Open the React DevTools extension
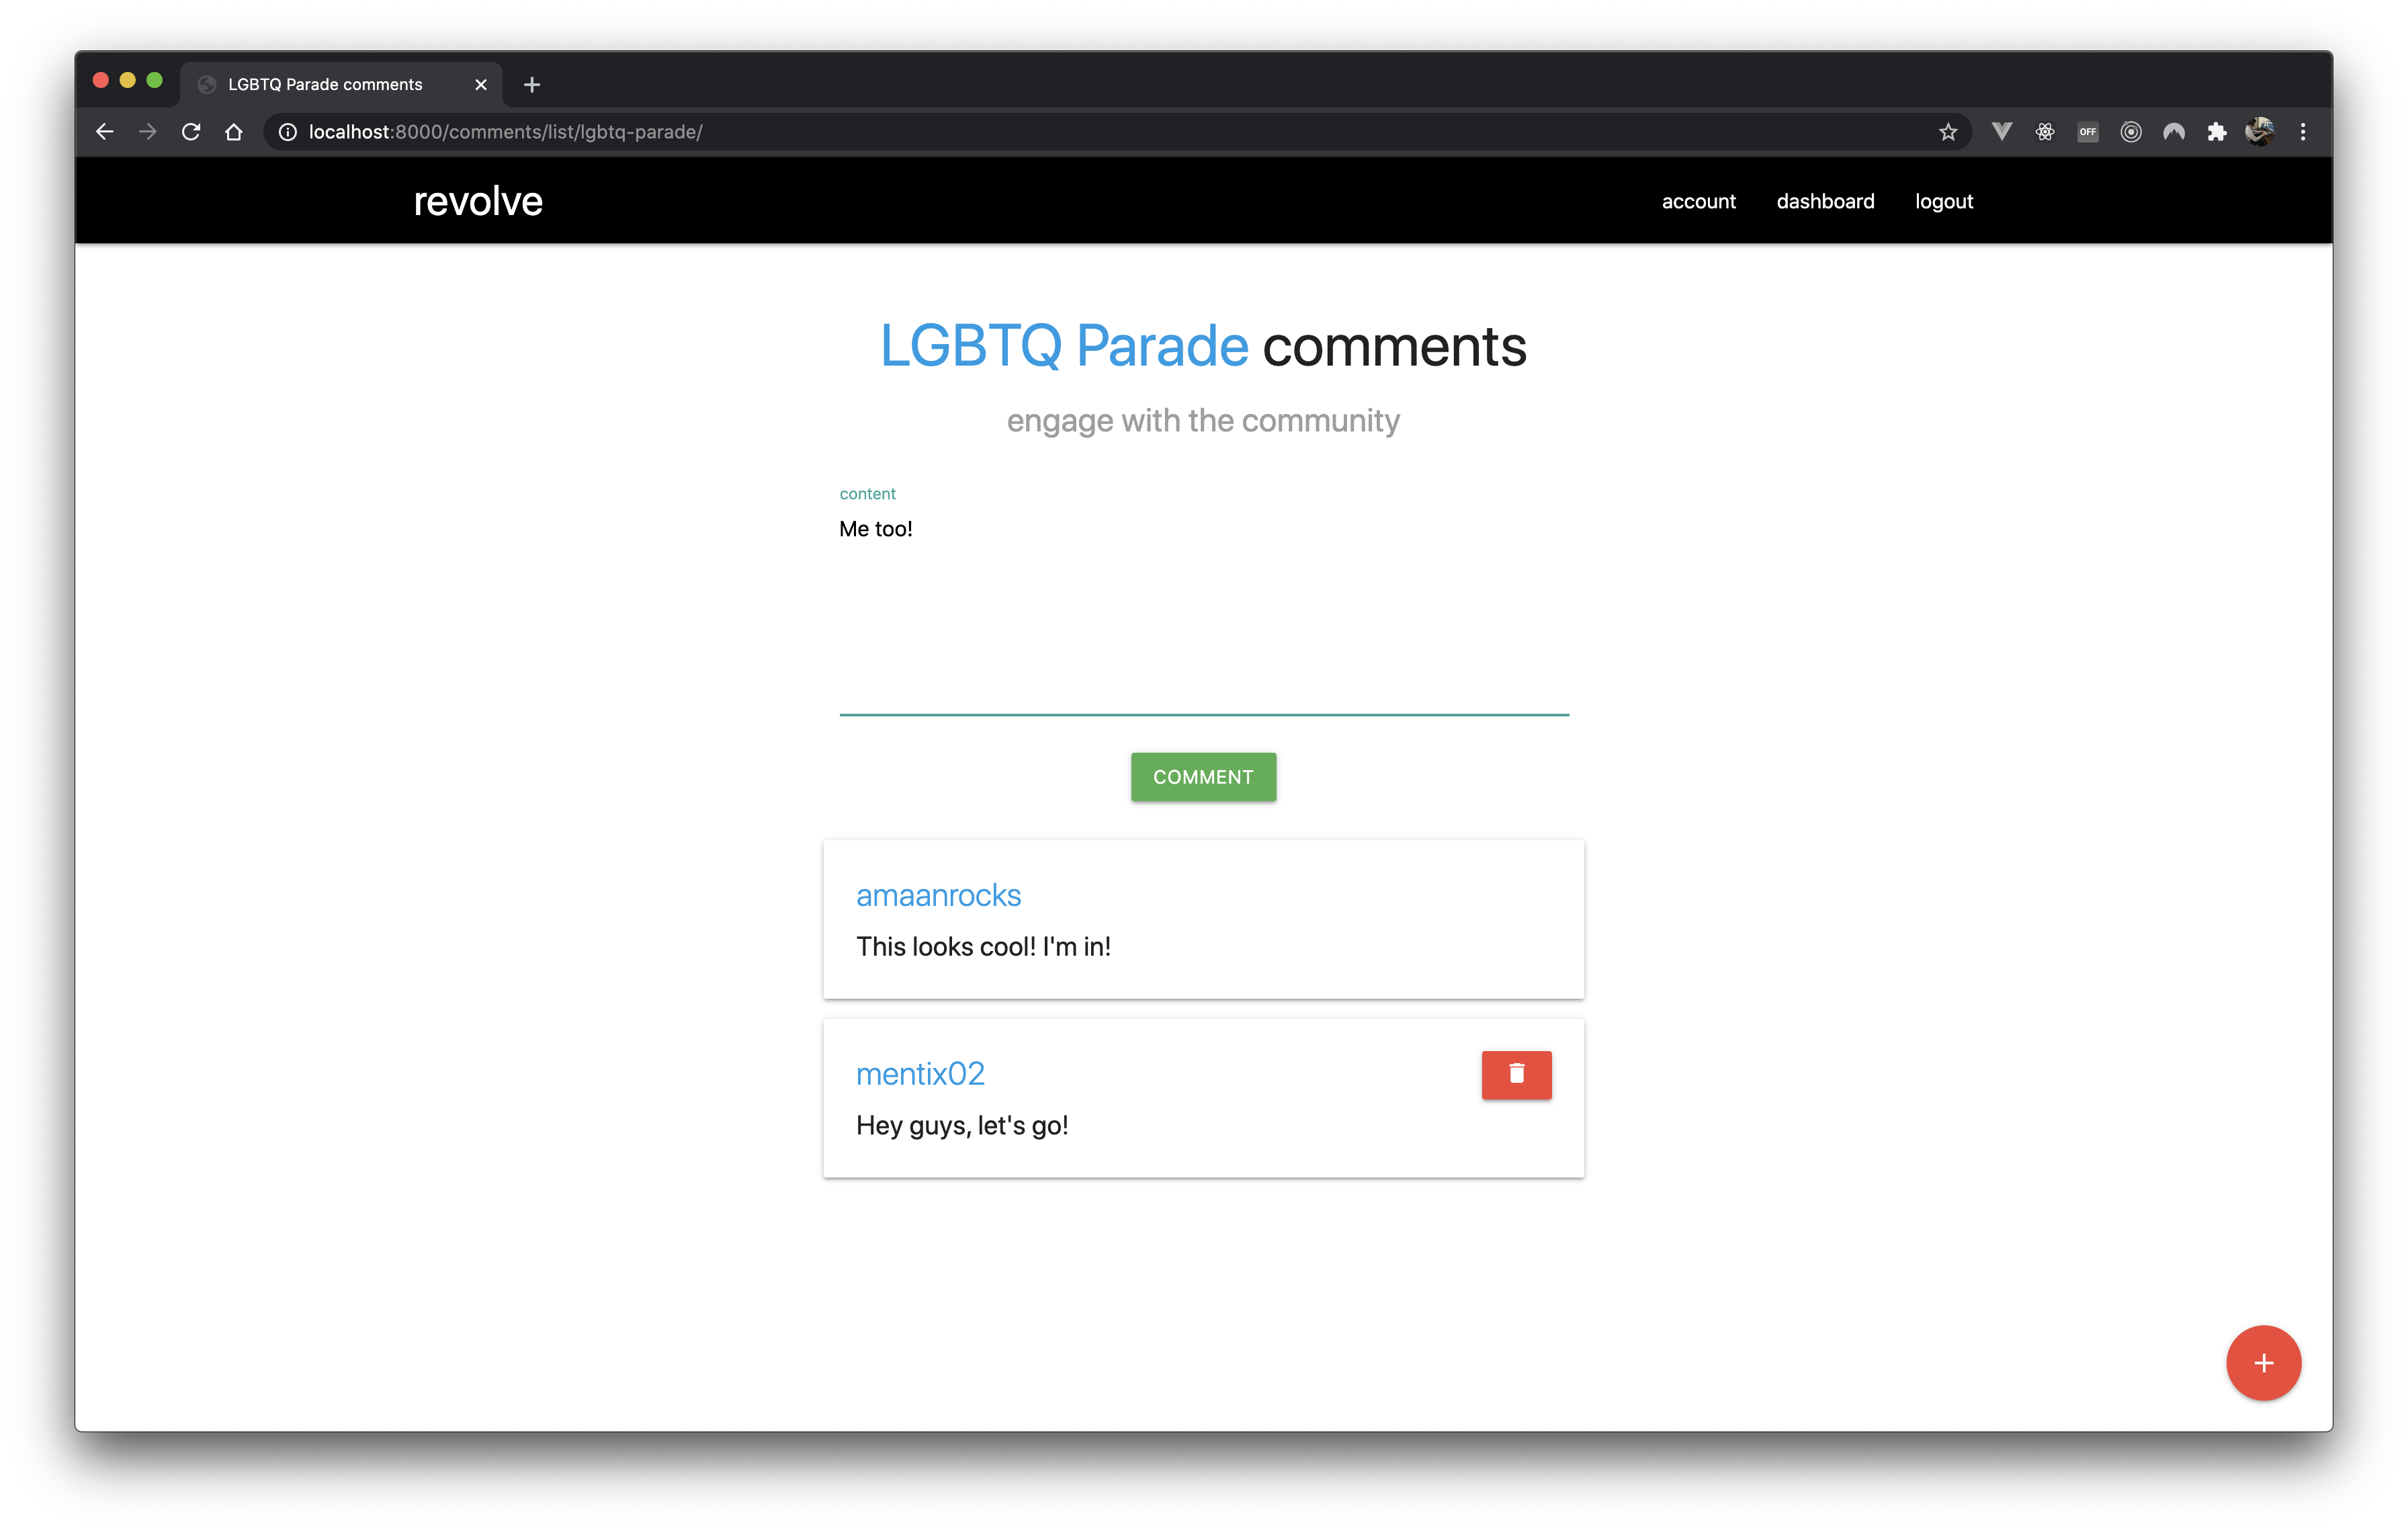Viewport: 2408px width, 1531px height. pos(2044,132)
